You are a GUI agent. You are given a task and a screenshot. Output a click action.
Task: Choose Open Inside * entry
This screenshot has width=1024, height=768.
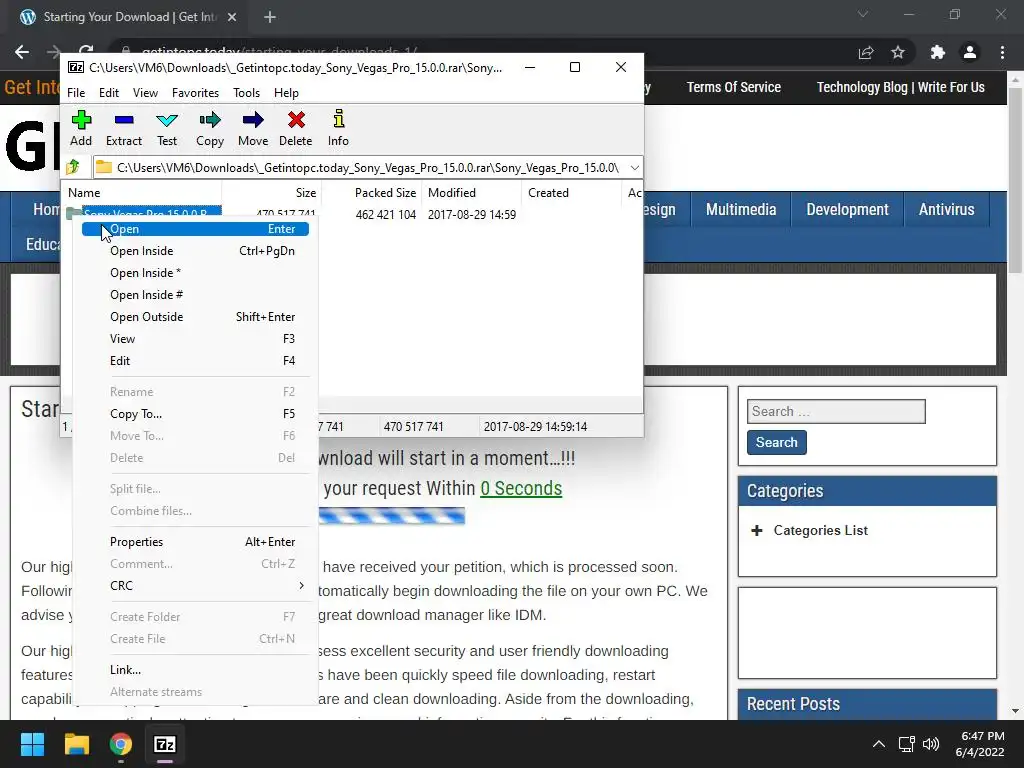pos(195,273)
